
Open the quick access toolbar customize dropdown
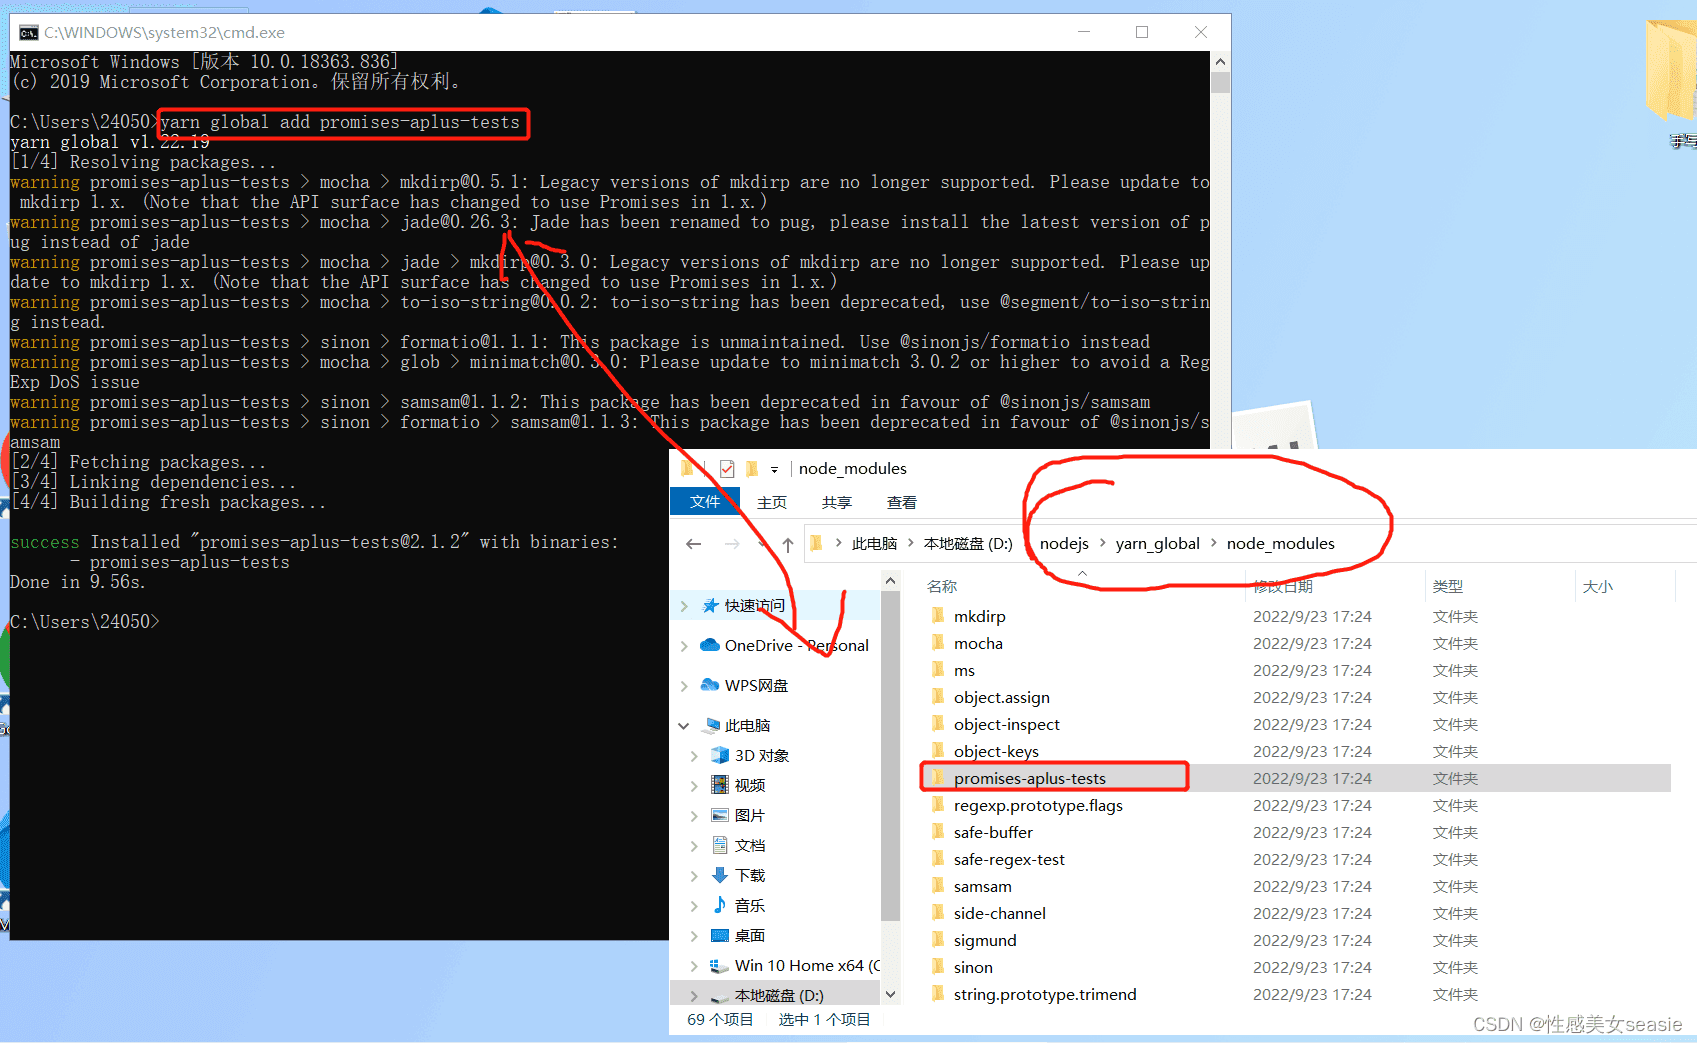tap(774, 470)
